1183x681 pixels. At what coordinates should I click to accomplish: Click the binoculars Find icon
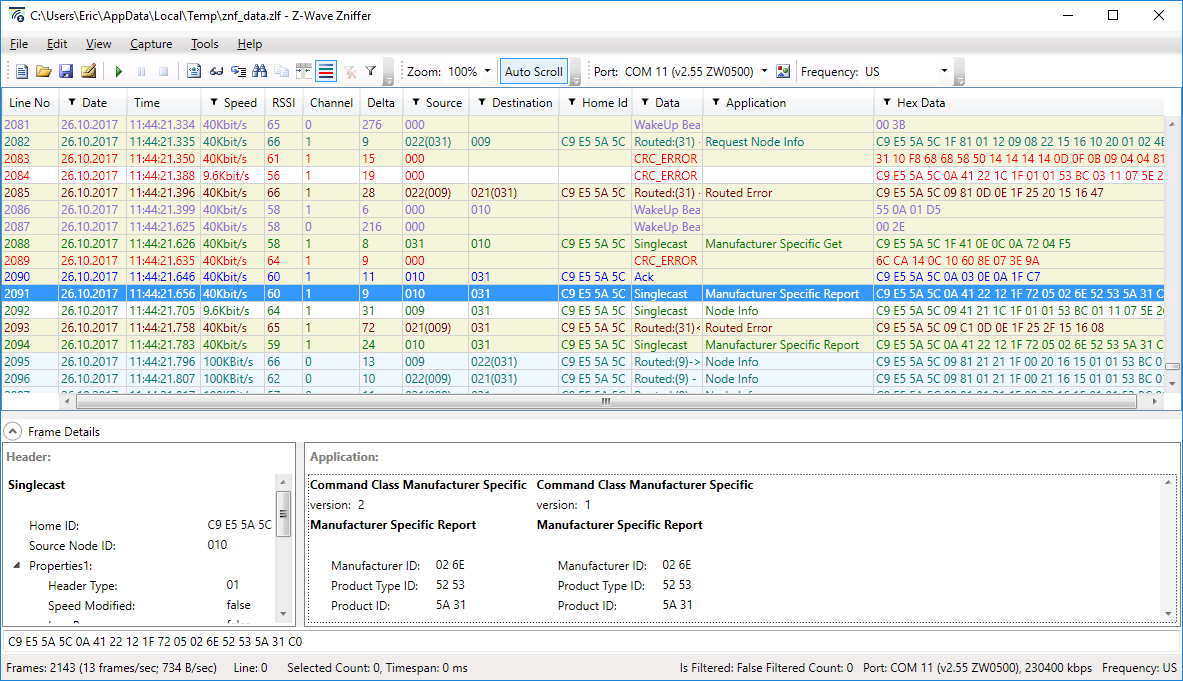tap(259, 72)
